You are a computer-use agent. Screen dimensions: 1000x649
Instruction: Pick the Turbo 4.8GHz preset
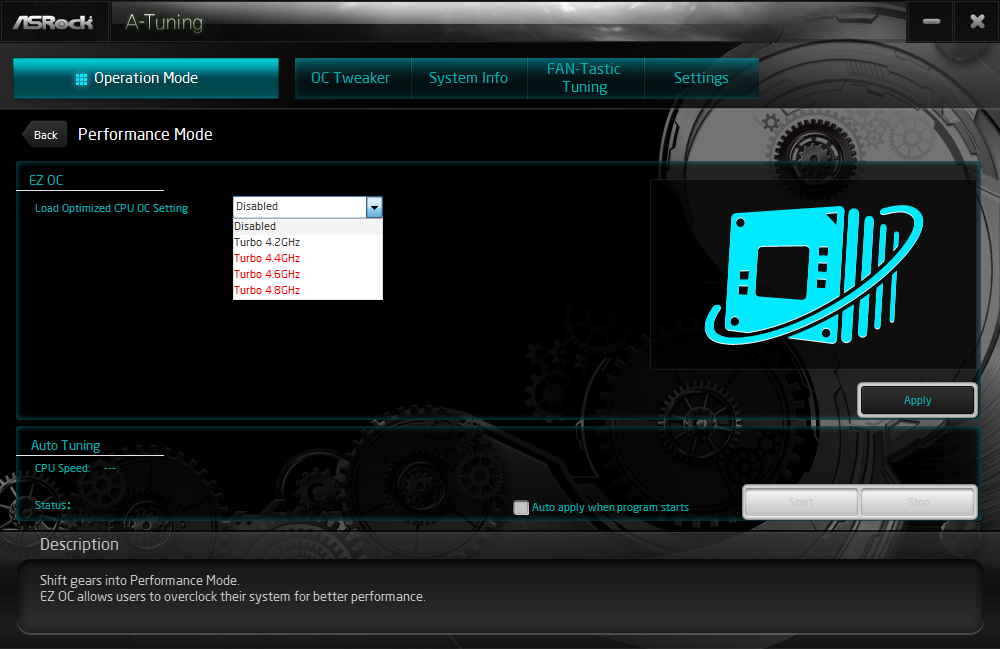point(308,290)
